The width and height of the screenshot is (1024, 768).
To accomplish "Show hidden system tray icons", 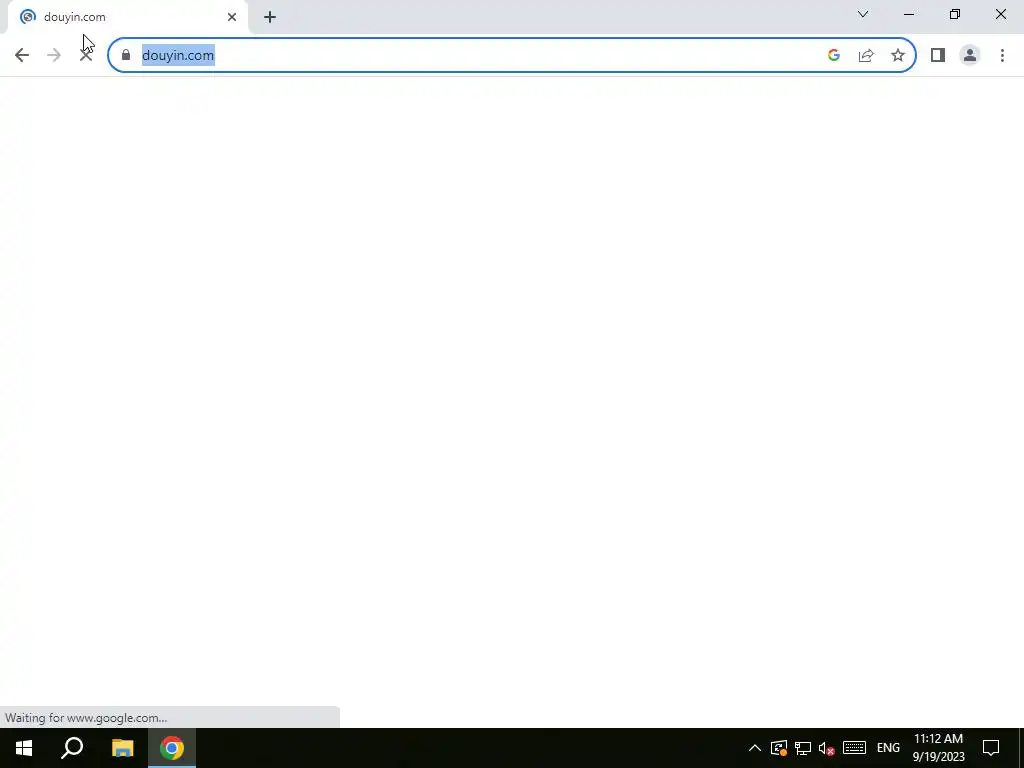I will pos(754,748).
